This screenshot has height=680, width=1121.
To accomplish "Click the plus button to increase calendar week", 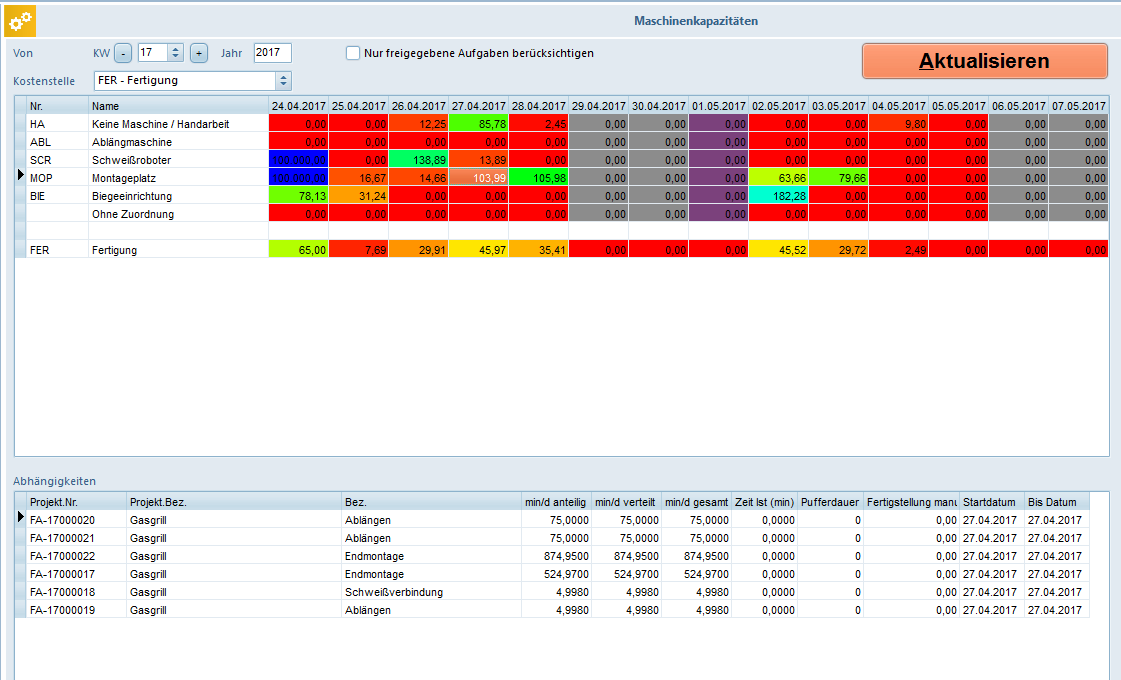I will click(x=199, y=53).
